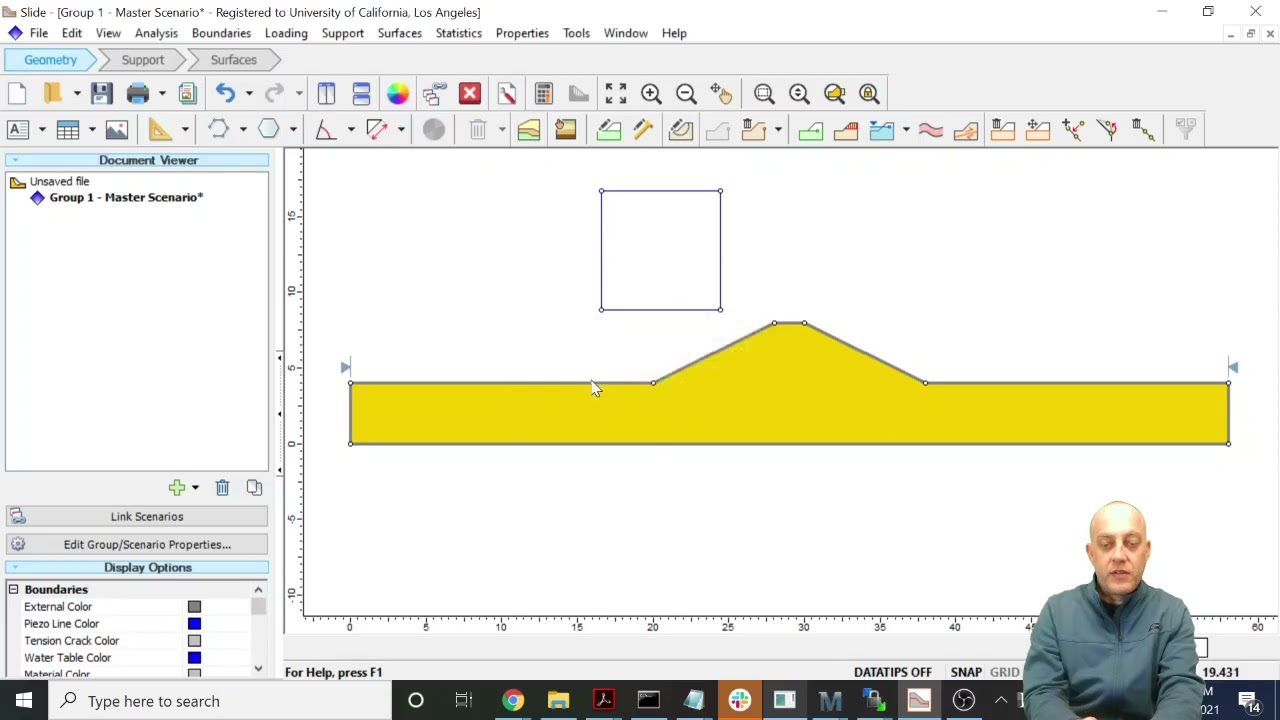Add a text box annotation tool
The height and width of the screenshot is (720, 1280).
[x=17, y=129]
